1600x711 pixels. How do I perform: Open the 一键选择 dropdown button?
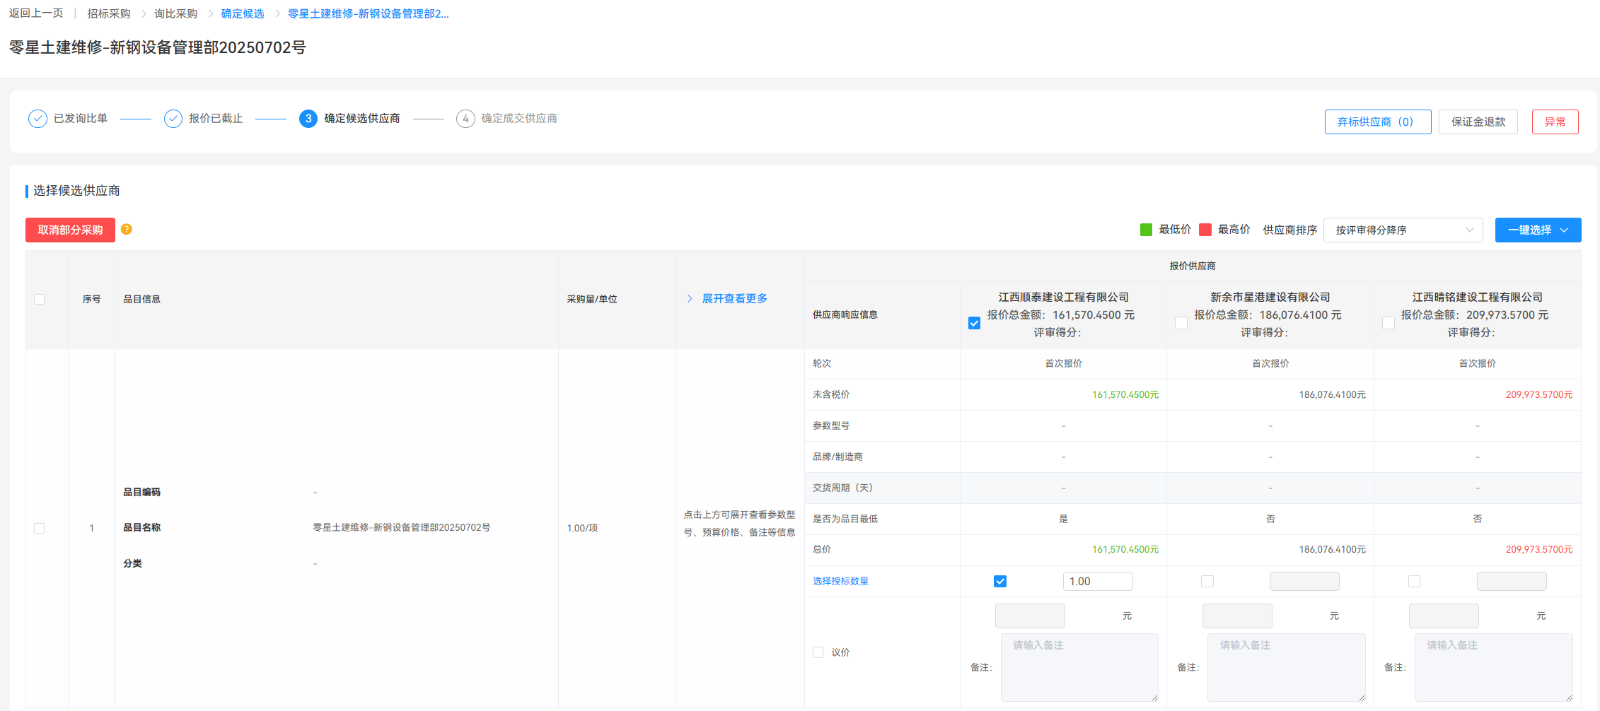1538,230
